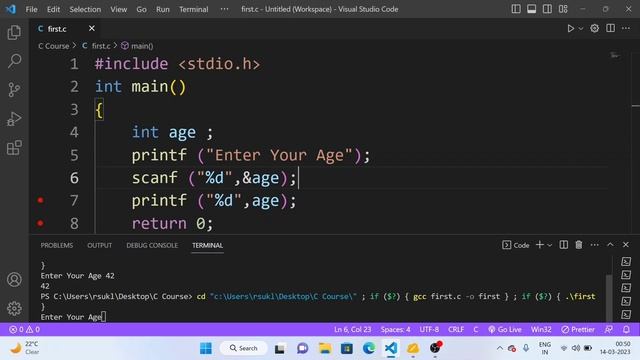This screenshot has width=640, height=360.
Task: Switch to the OUTPUT panel tab
Action: 100,245
